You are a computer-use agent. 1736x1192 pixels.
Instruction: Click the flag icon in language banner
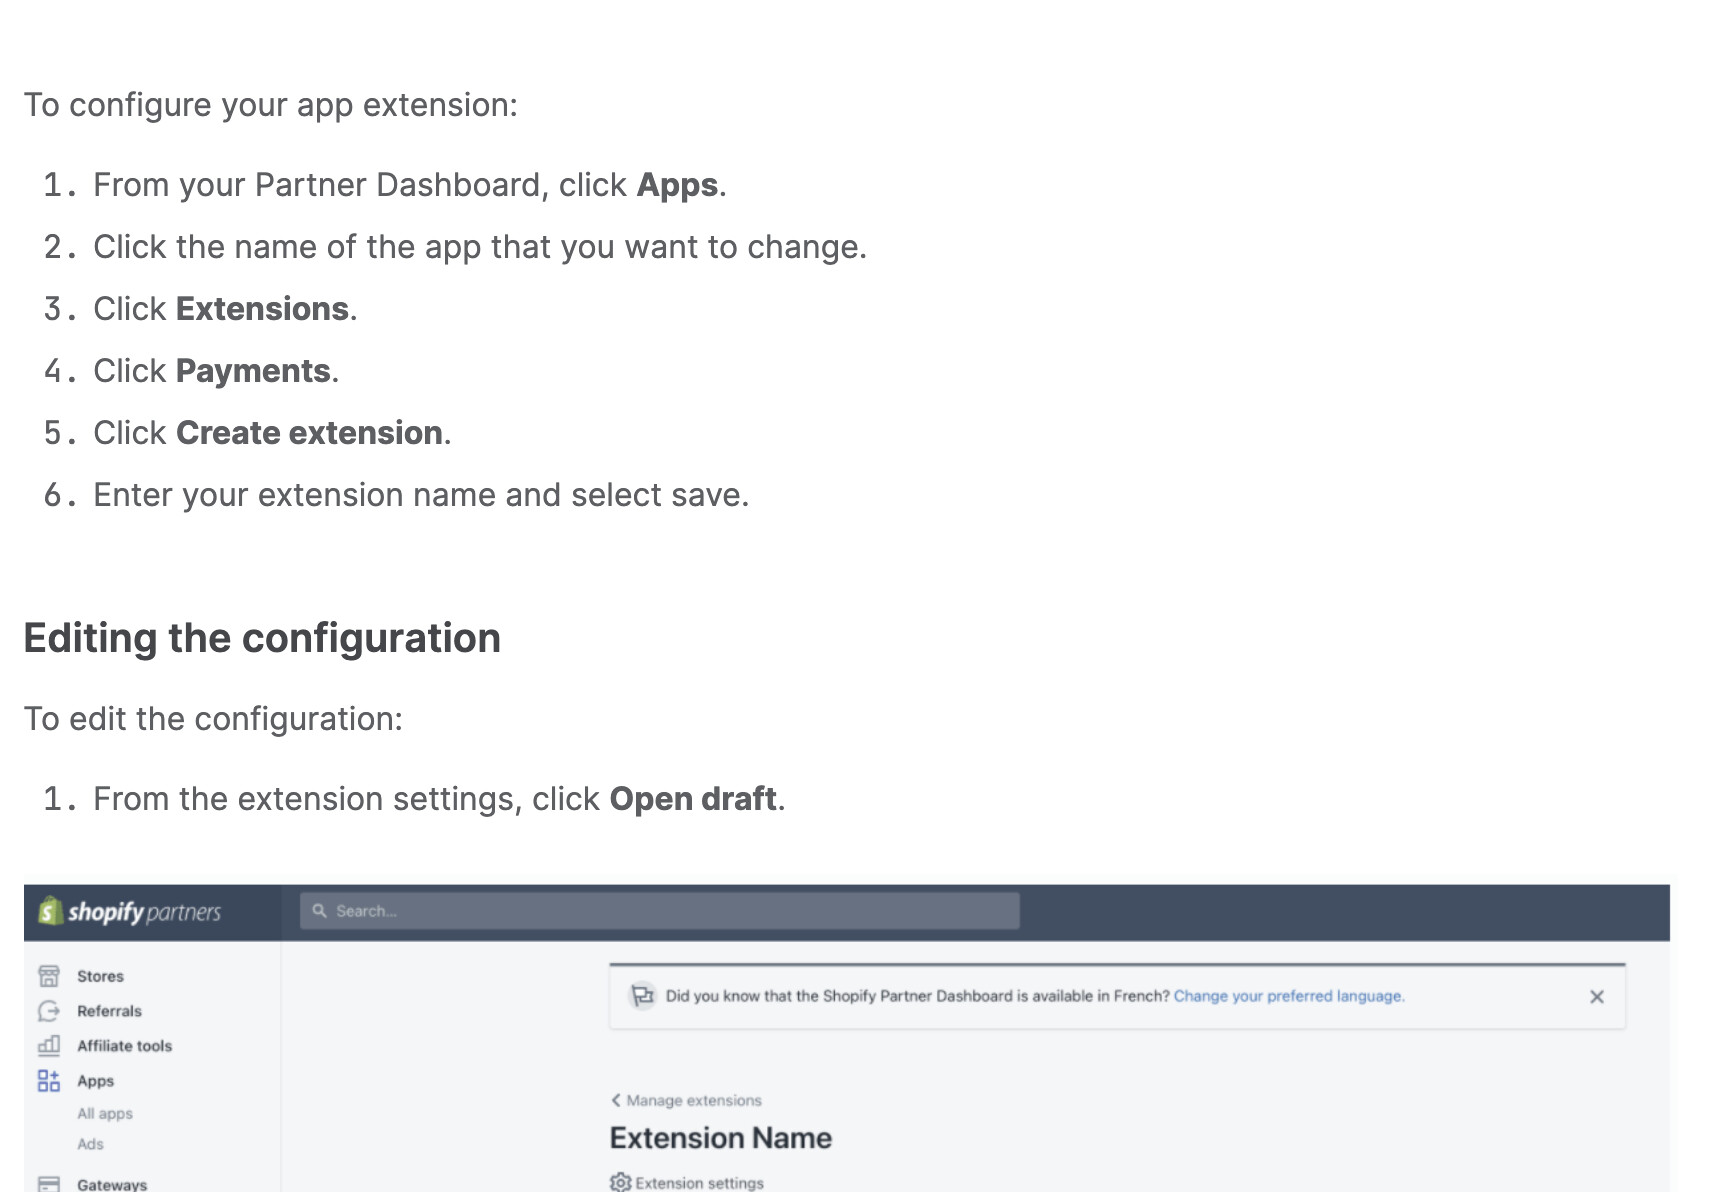pos(642,996)
